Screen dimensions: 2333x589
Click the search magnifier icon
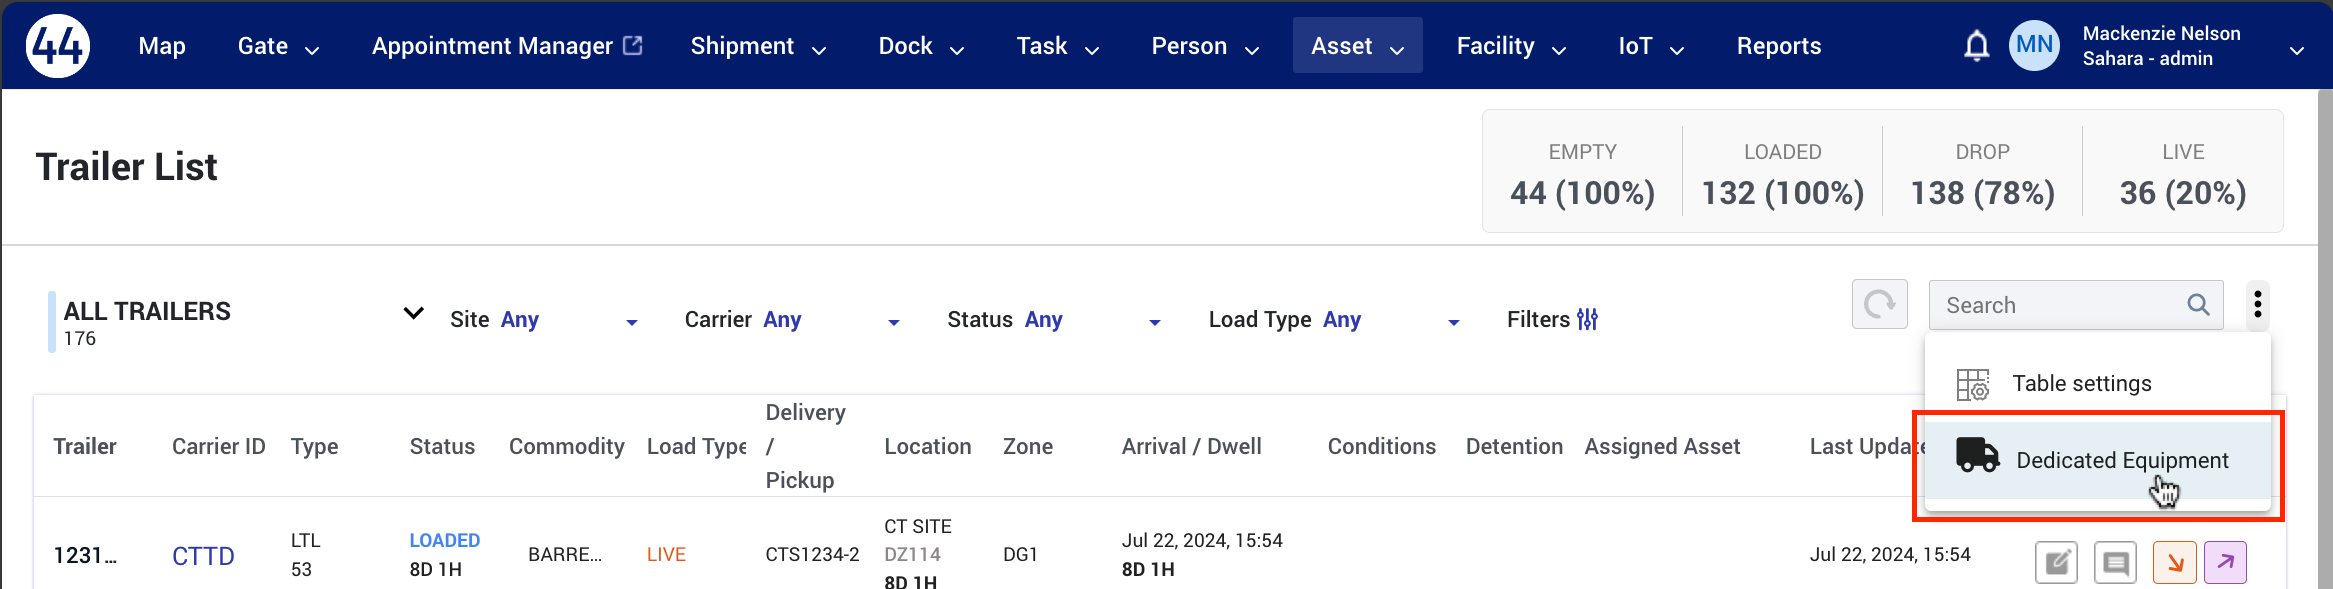coord(2198,305)
